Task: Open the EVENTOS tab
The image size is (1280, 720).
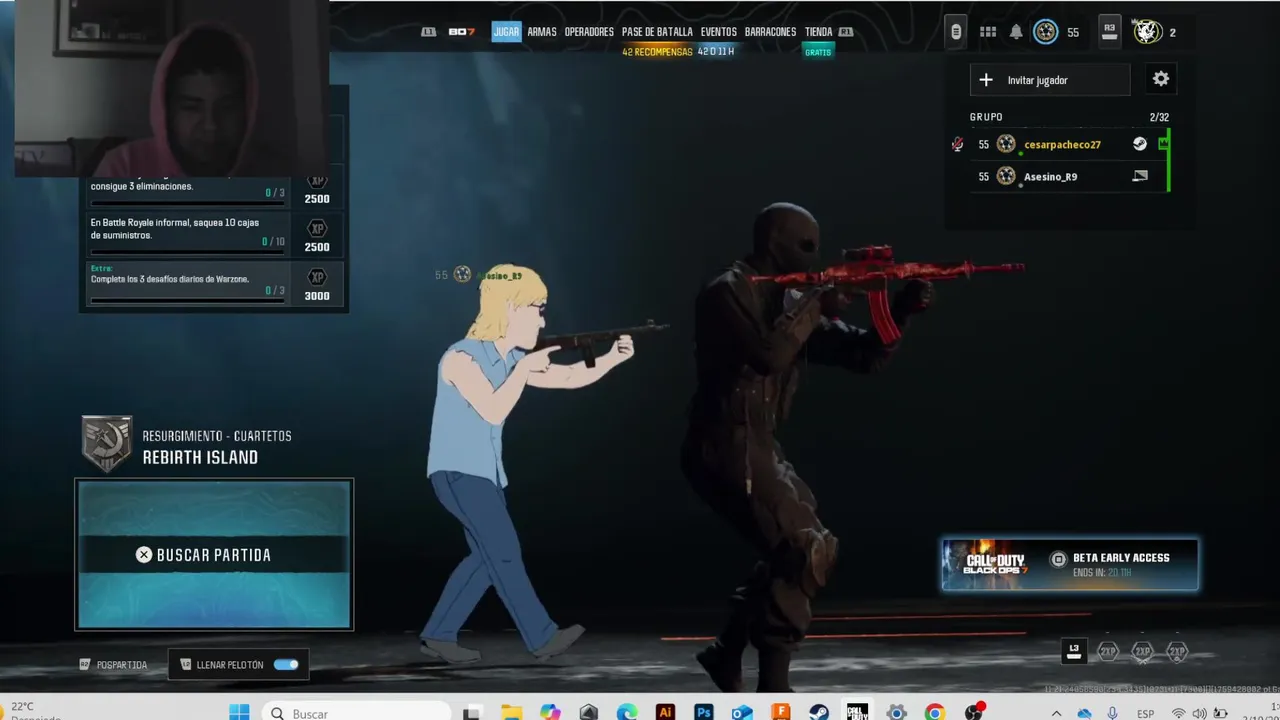Action: point(718,32)
